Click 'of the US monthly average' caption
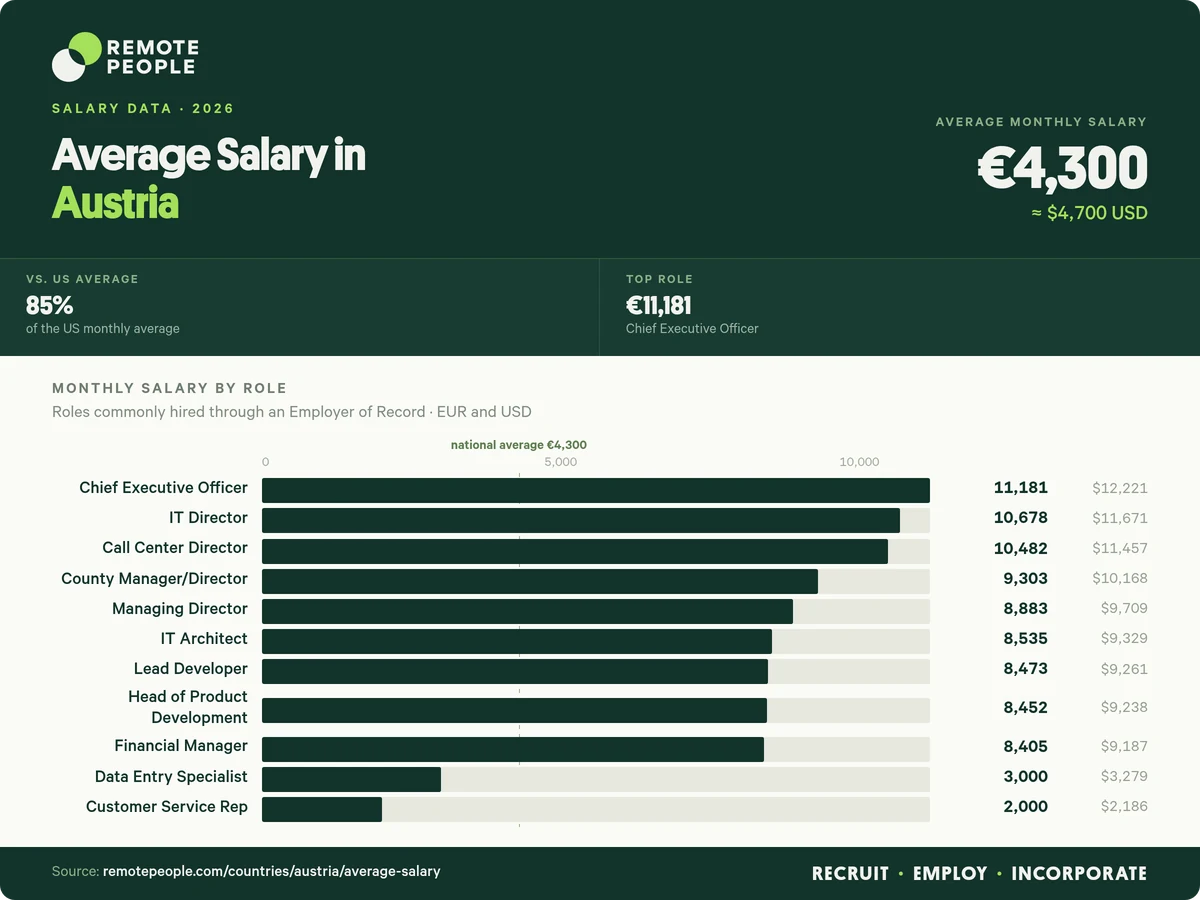1200x900 pixels. tap(103, 328)
